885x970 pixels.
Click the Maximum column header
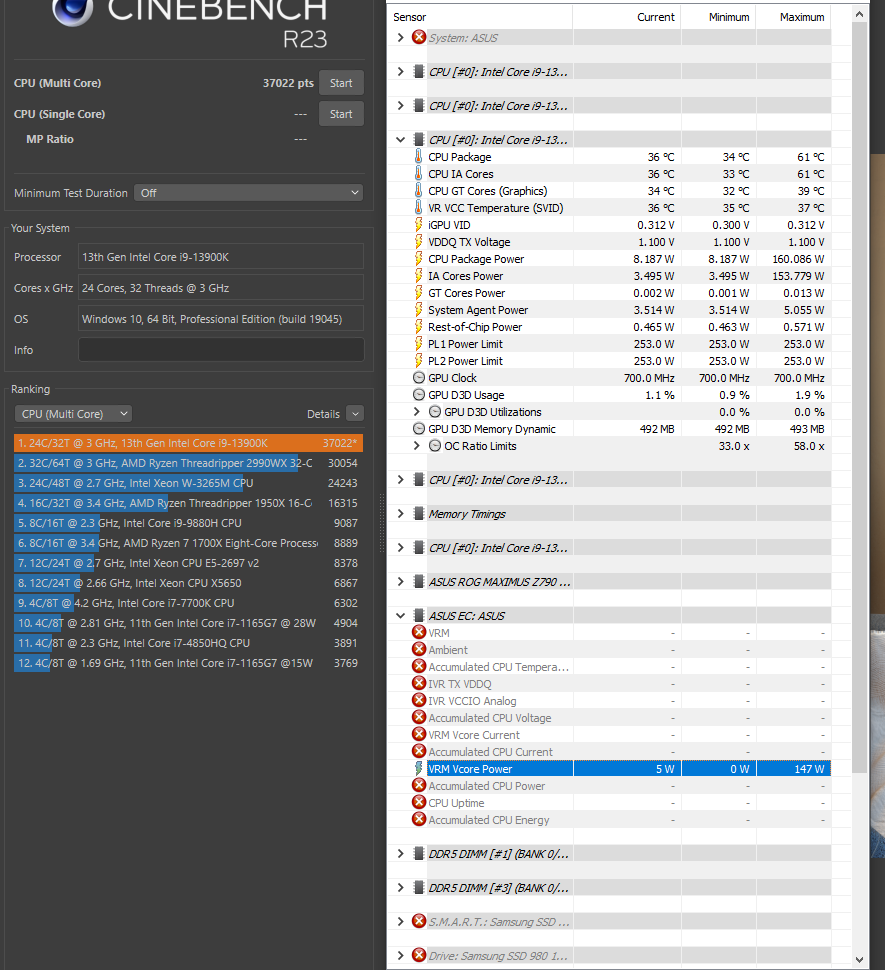(x=793, y=17)
